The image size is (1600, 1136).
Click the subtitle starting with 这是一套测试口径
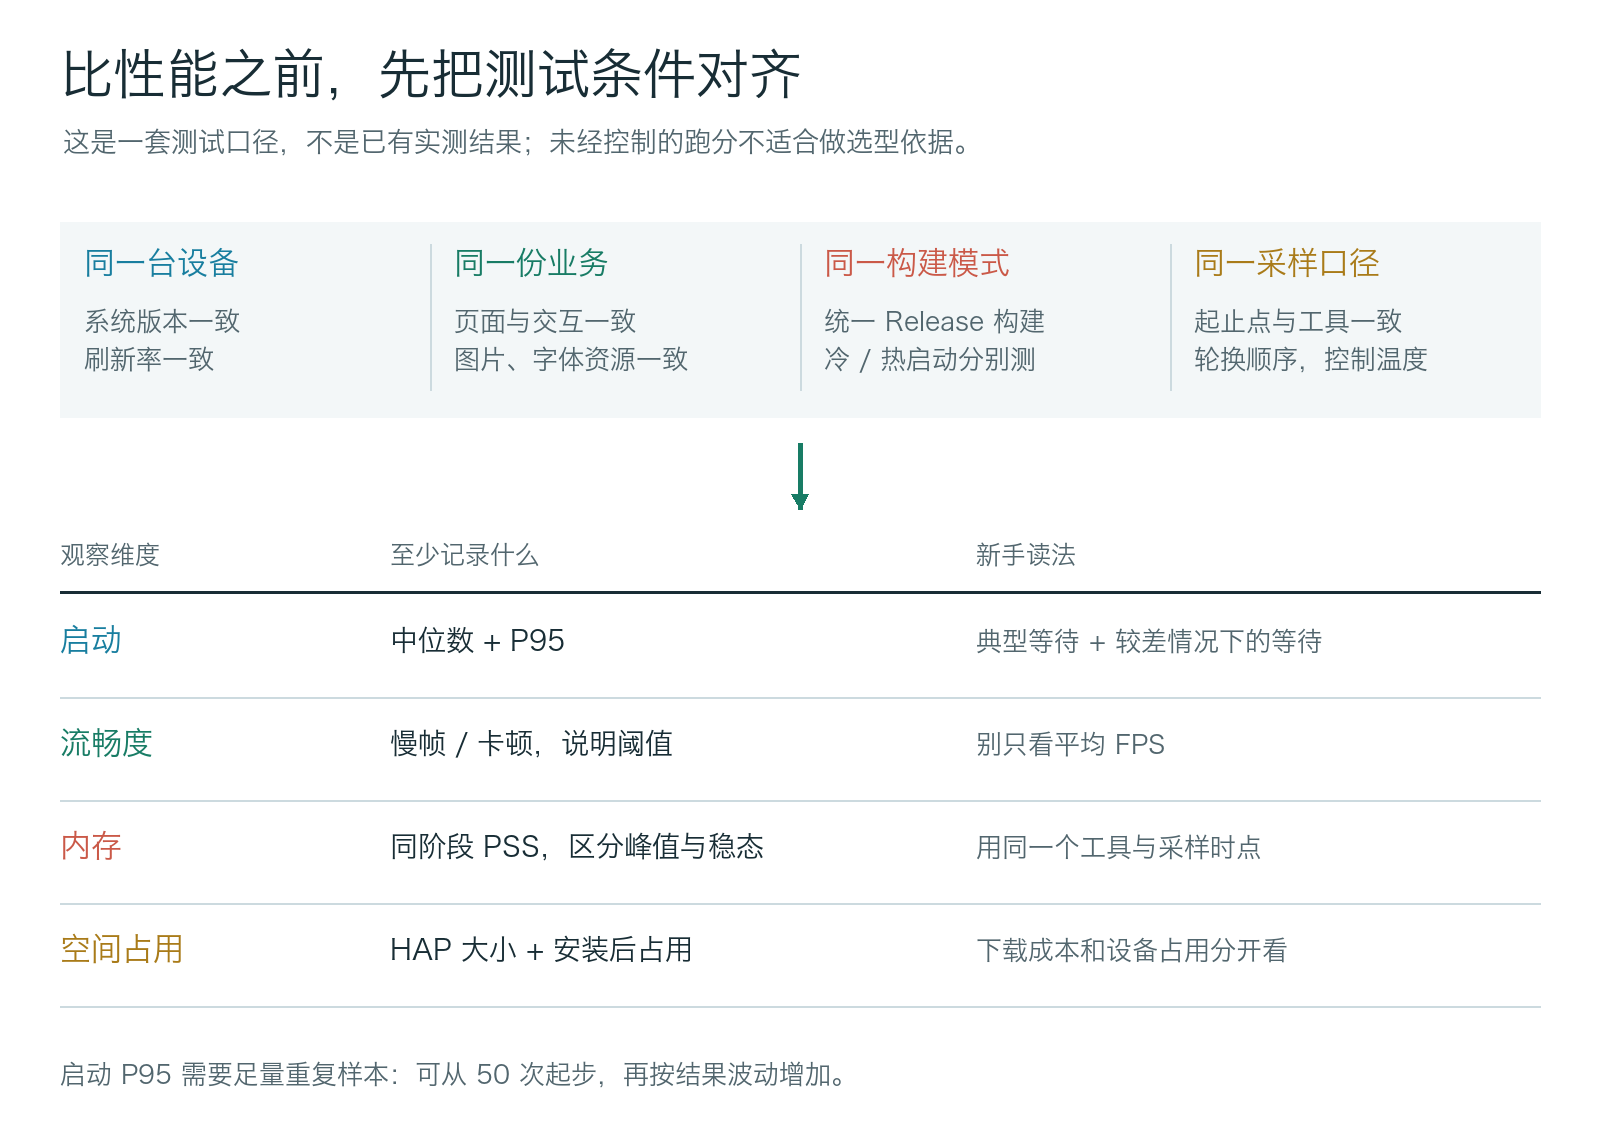[517, 143]
